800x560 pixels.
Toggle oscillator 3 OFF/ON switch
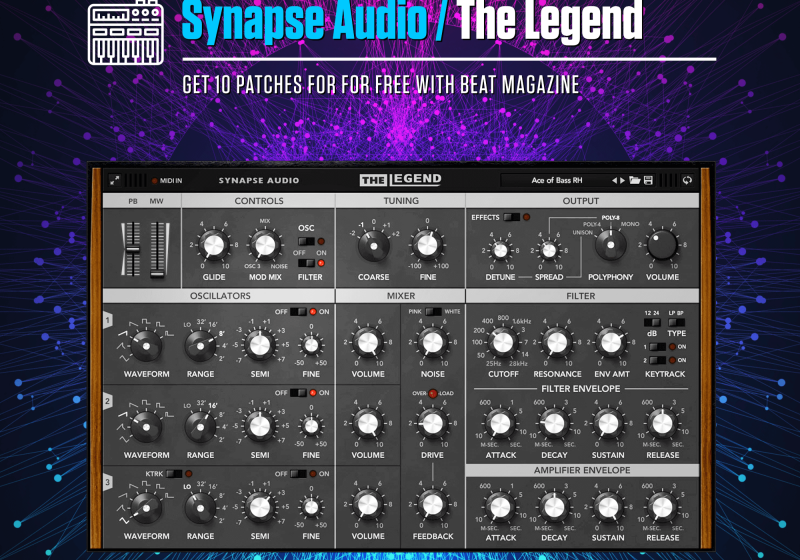tap(298, 474)
